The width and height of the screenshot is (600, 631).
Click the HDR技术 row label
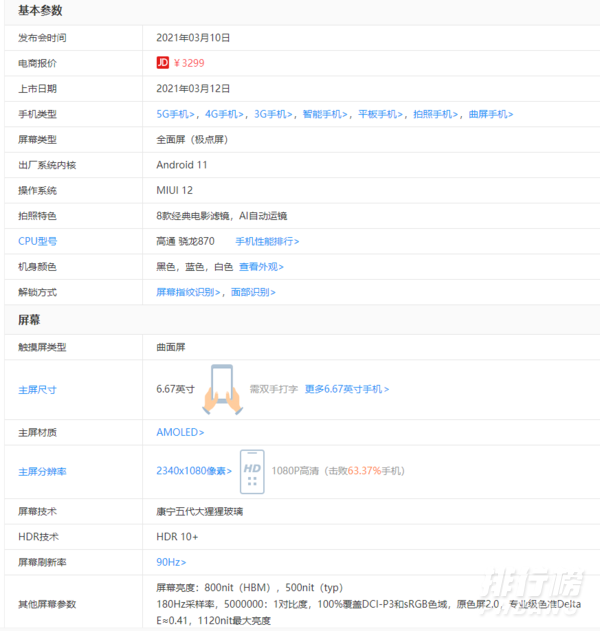(x=39, y=537)
